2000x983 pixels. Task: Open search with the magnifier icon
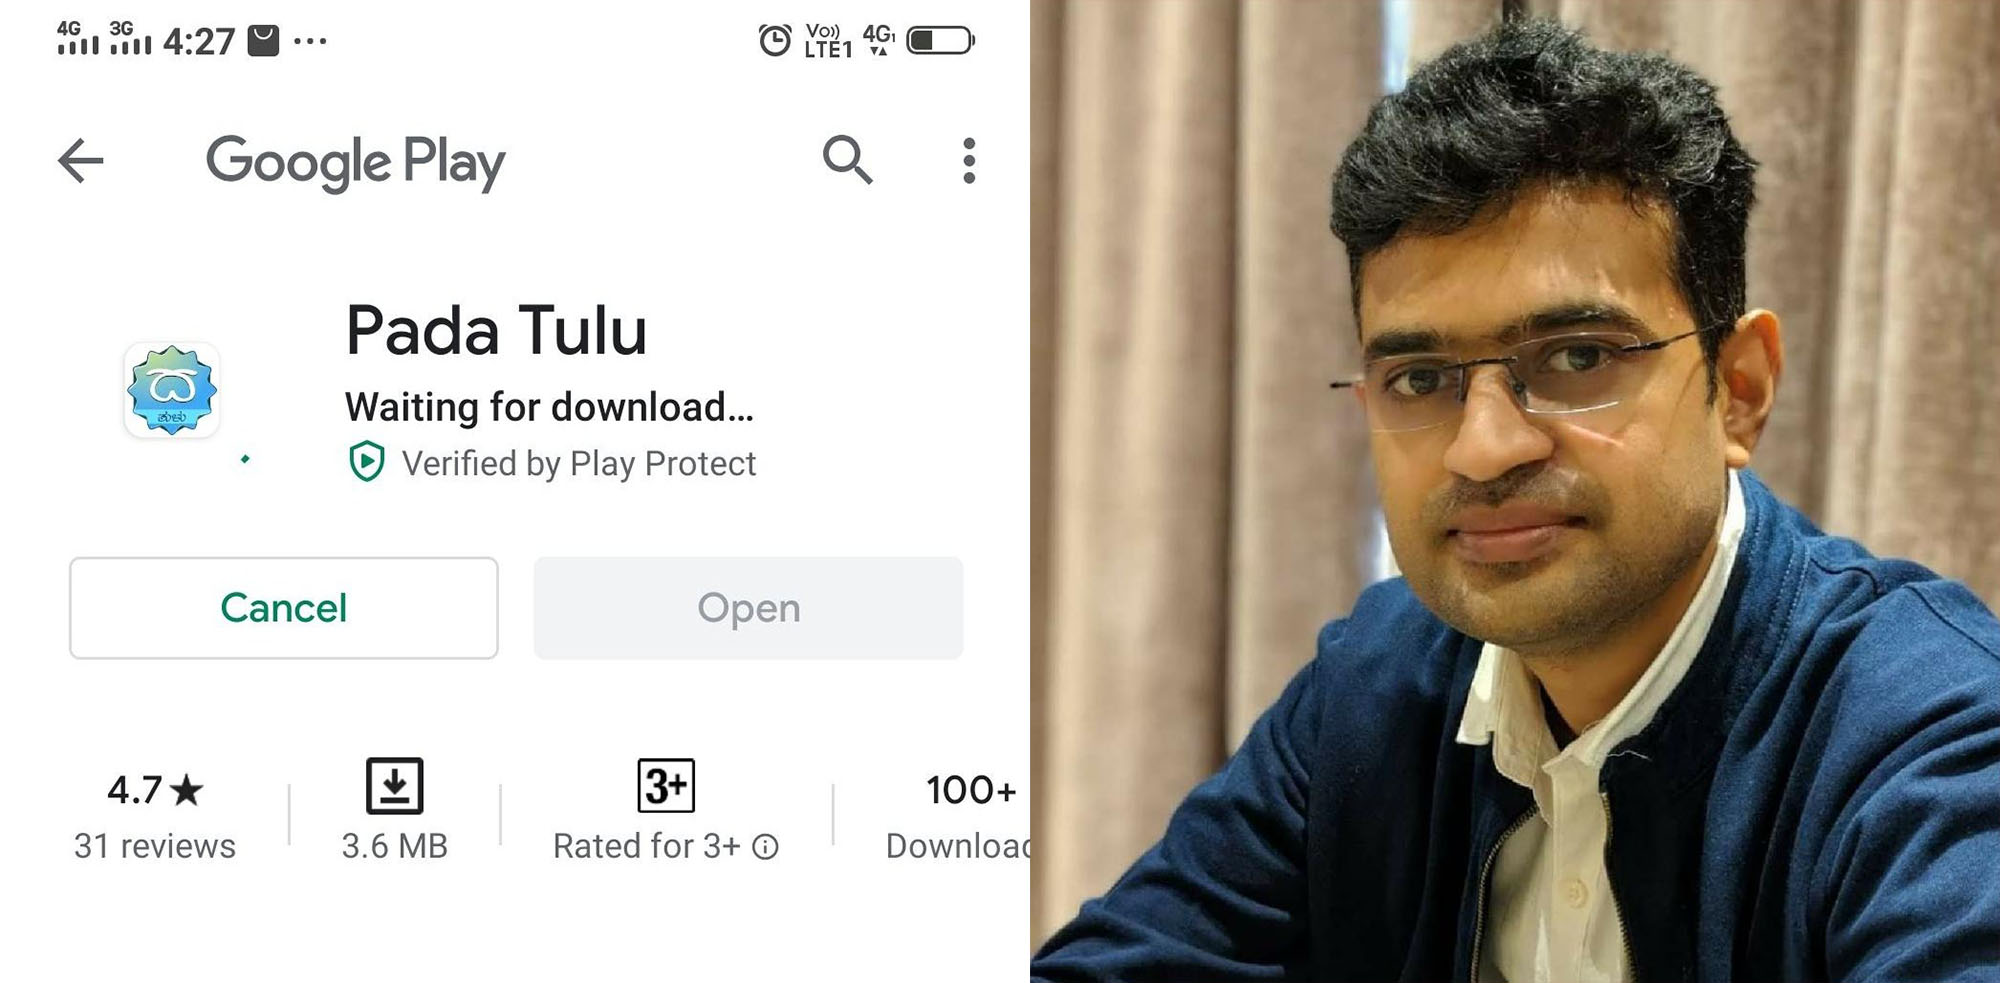coord(847,160)
